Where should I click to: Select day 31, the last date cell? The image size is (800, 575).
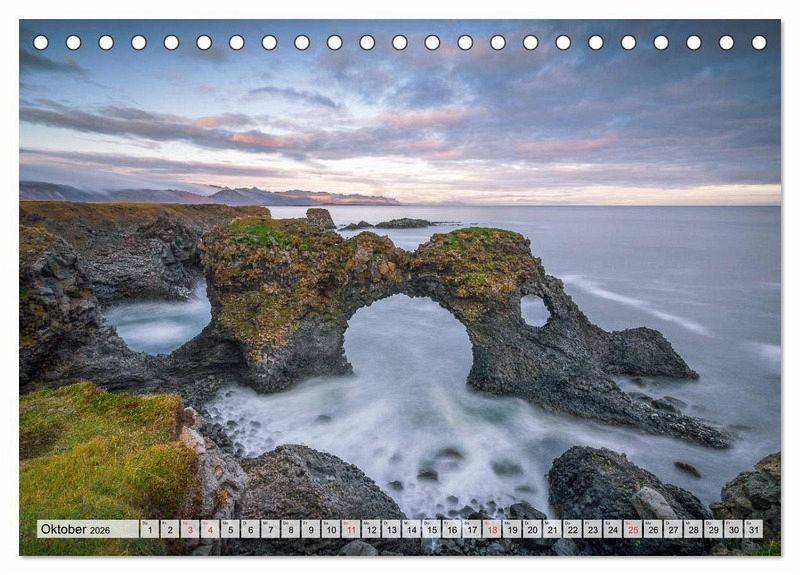point(753,530)
